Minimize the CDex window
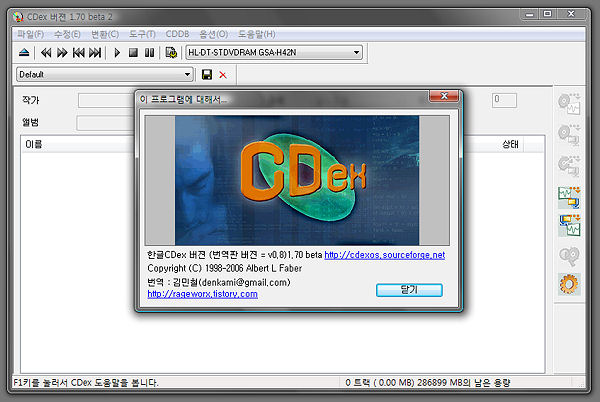Image resolution: width=600 pixels, height=402 pixels. [530, 15]
